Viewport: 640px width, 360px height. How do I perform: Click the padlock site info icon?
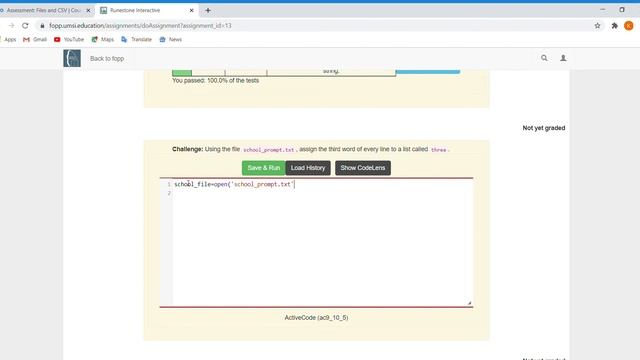pyautogui.click(x=42, y=26)
